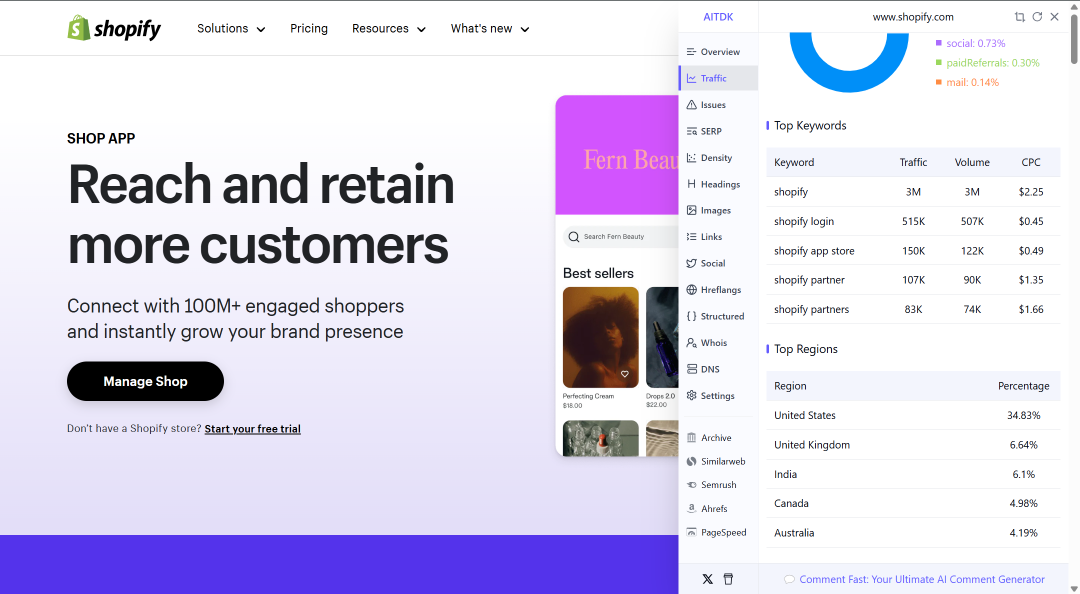Click the India region row
1080x594 pixels.
tap(913, 474)
